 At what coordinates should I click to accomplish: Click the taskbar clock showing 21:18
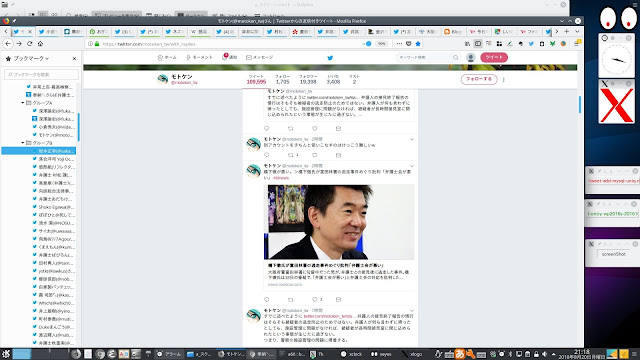tap(582, 354)
